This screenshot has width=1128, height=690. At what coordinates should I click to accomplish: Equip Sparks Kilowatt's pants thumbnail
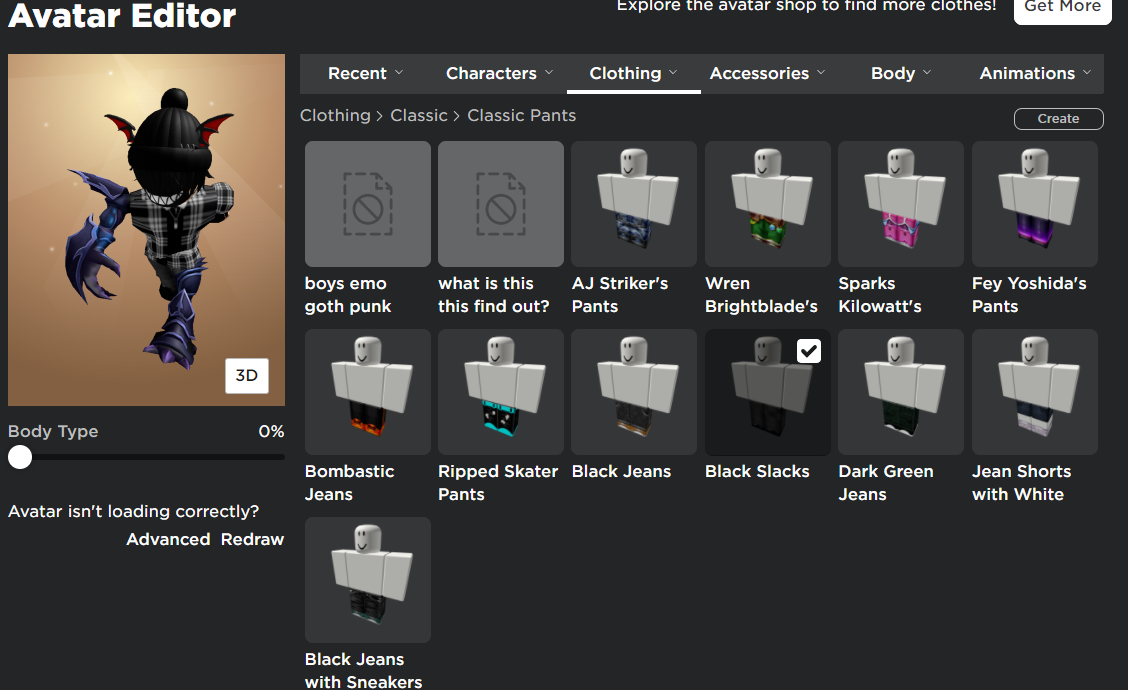point(901,204)
